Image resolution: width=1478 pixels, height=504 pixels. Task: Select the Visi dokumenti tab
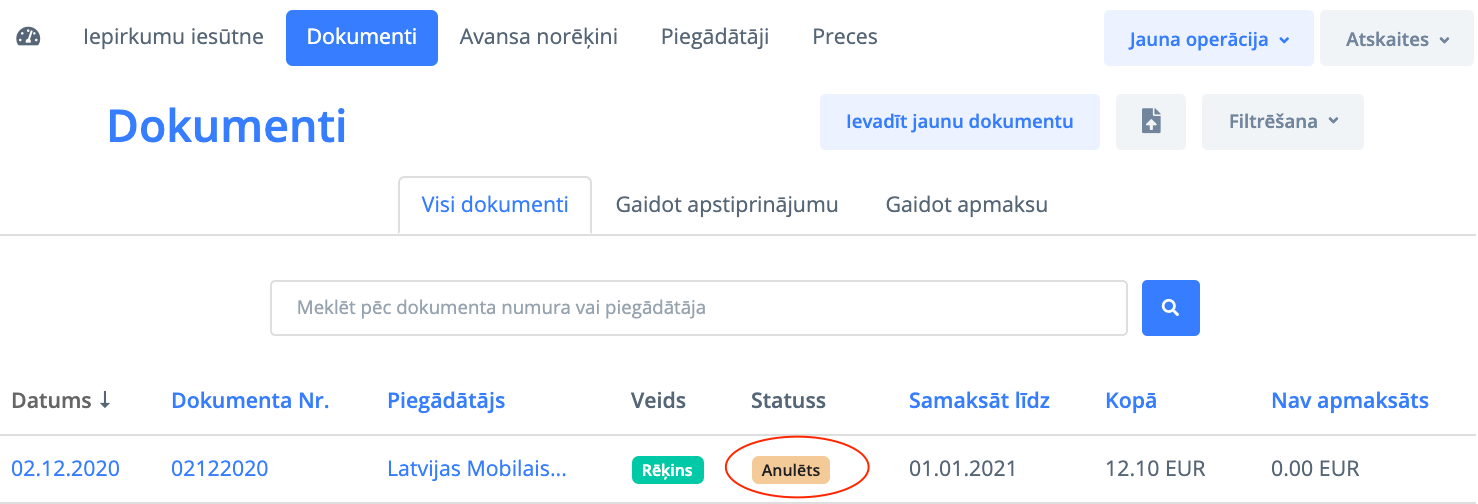495,205
